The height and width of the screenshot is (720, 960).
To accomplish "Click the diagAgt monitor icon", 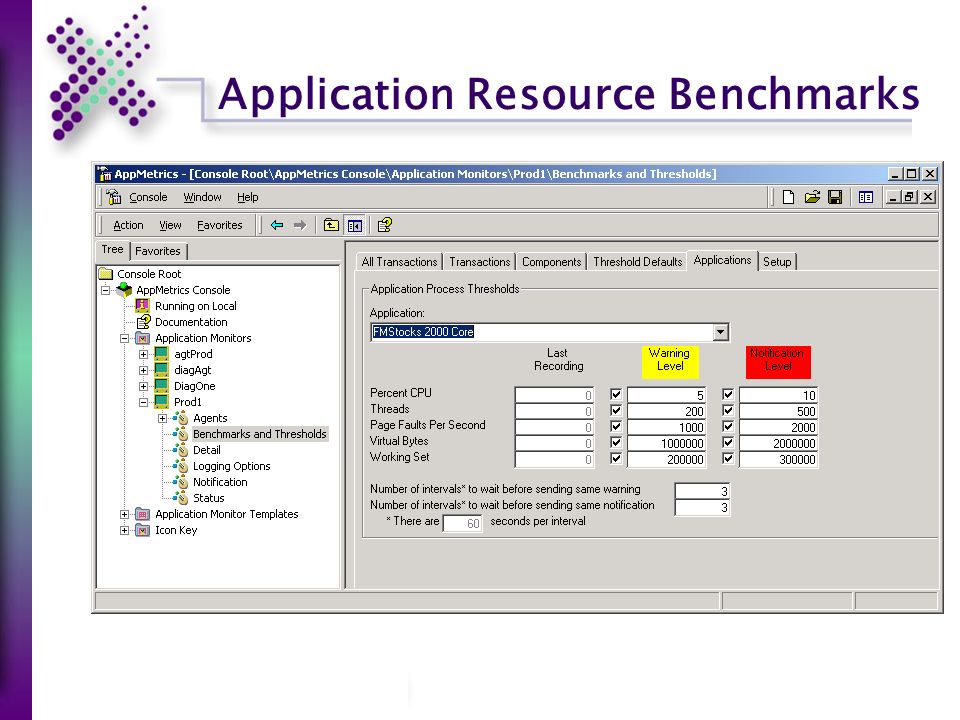I will [x=162, y=370].
